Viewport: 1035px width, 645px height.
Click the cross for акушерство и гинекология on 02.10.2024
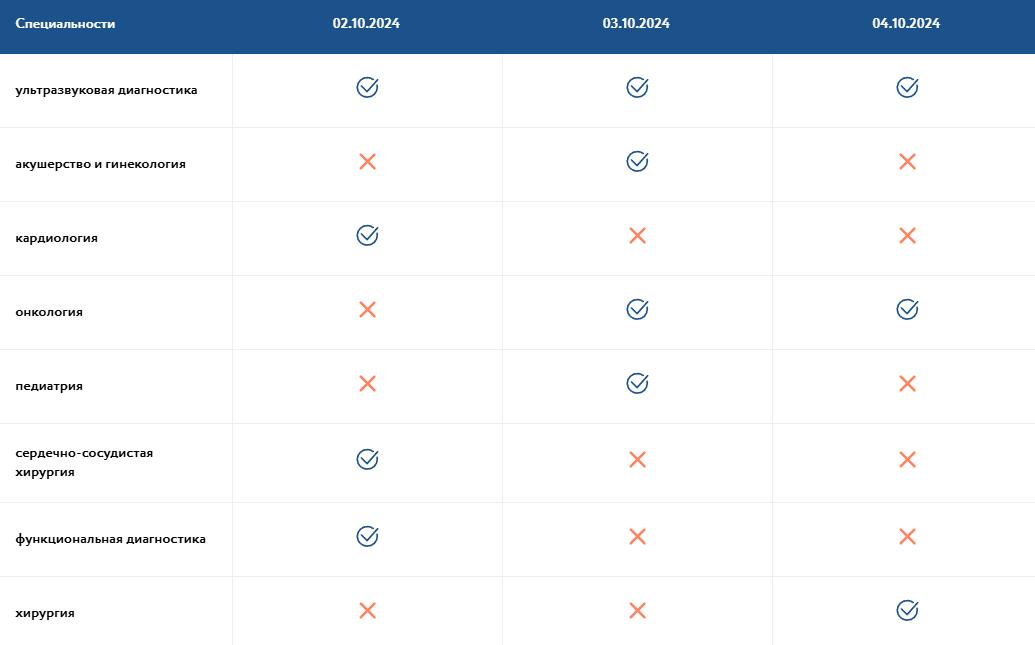pos(367,161)
